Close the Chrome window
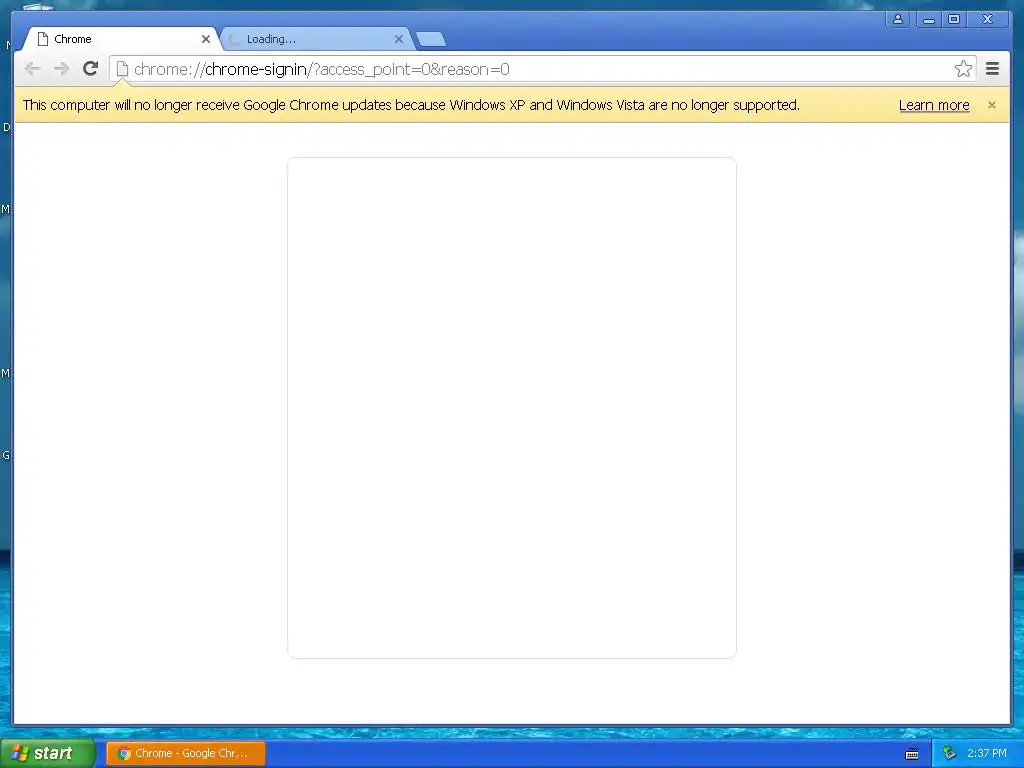The height and width of the screenshot is (768, 1024). tap(987, 19)
